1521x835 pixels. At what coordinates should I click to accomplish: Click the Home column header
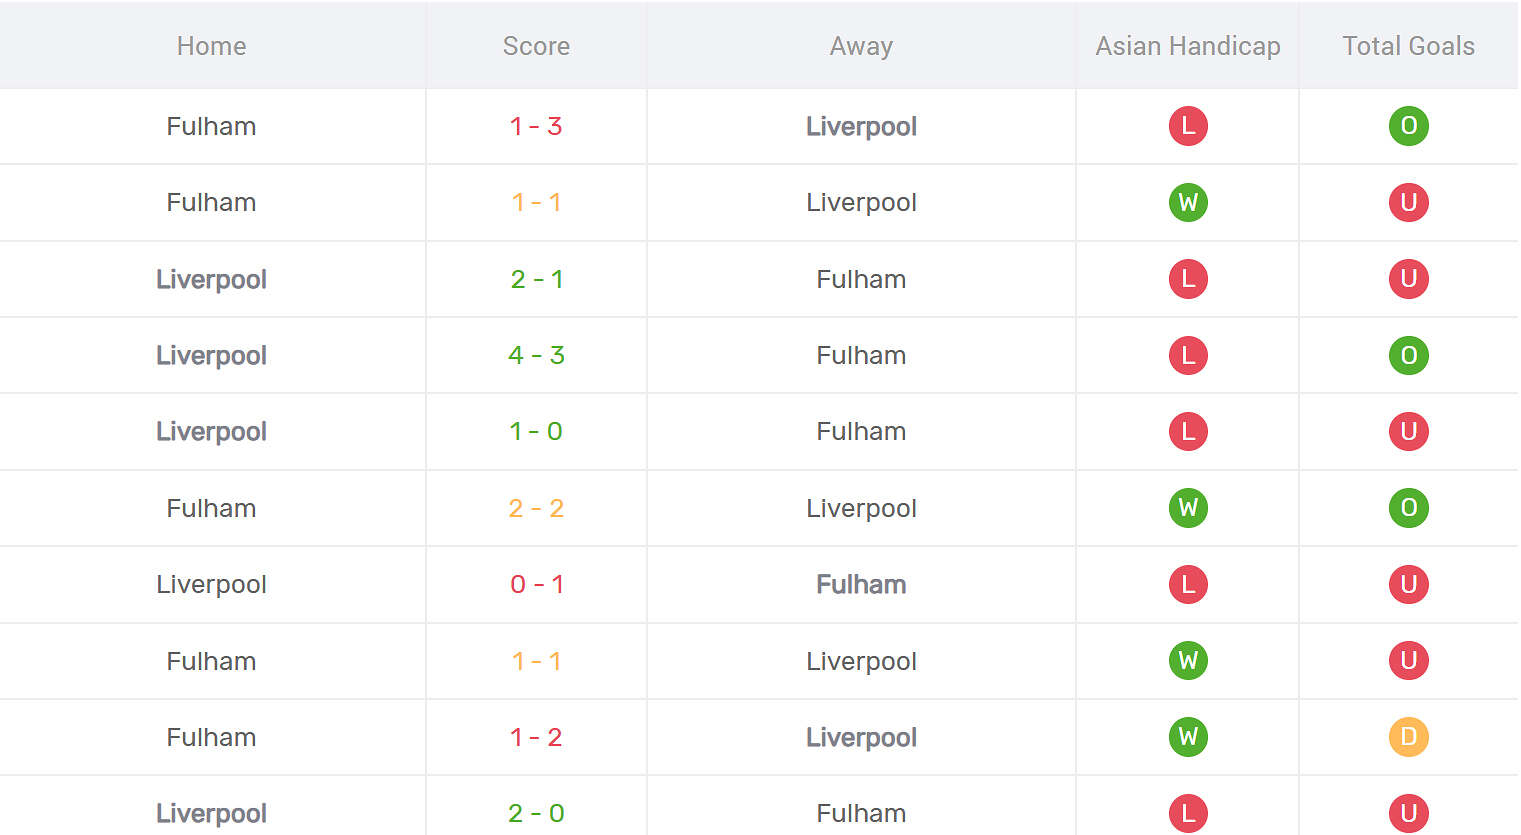211,46
